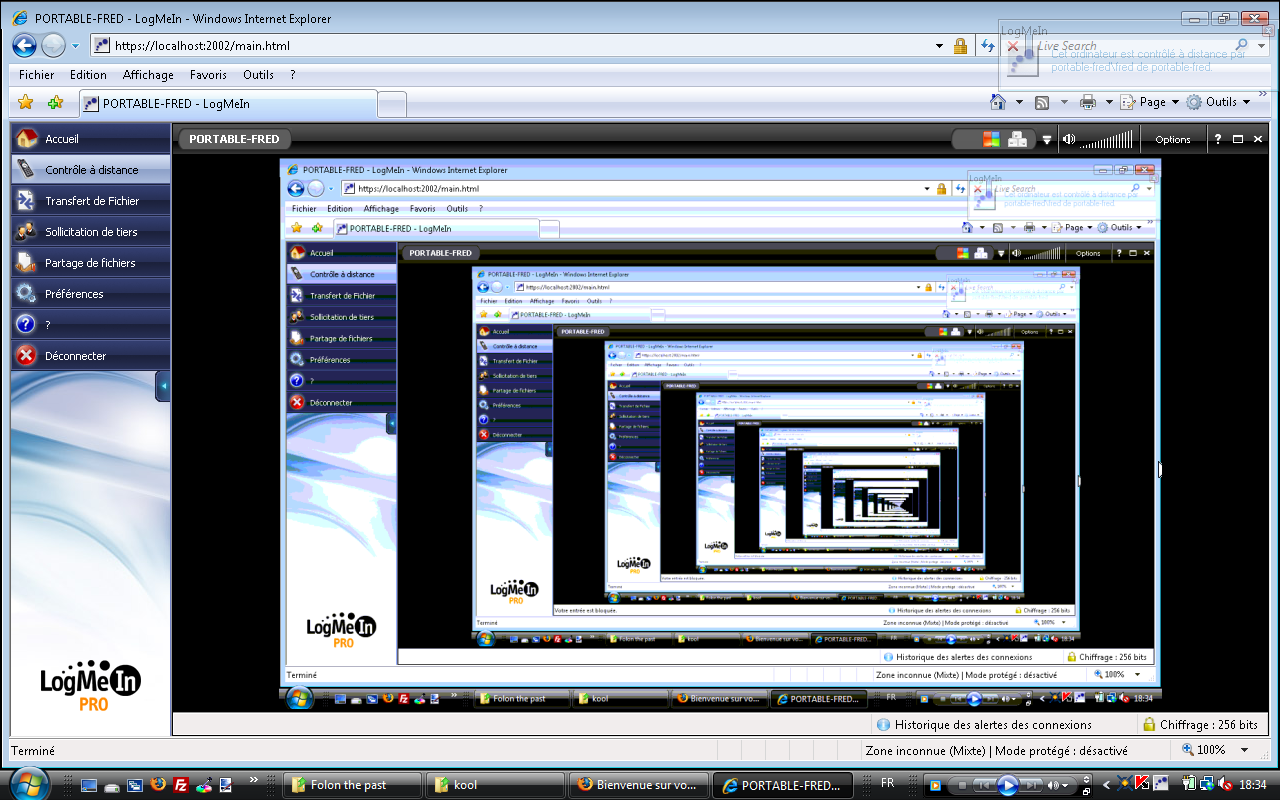
Task: Open the Edition menu
Action: 88,75
